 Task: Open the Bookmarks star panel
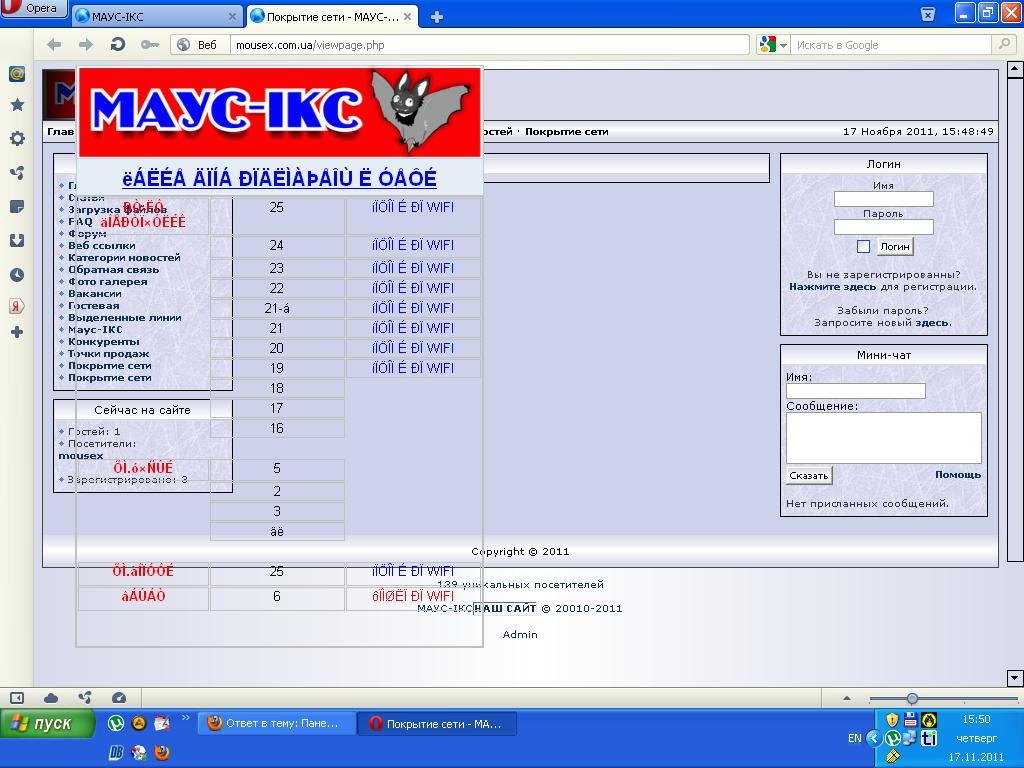(17, 104)
